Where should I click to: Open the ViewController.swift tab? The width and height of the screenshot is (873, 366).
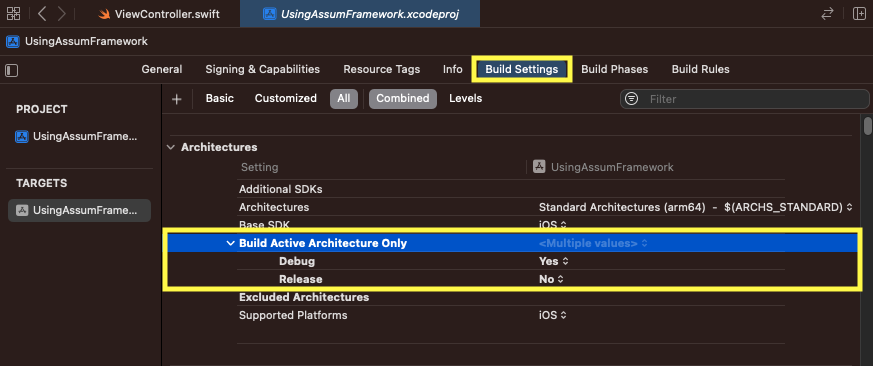(x=159, y=14)
